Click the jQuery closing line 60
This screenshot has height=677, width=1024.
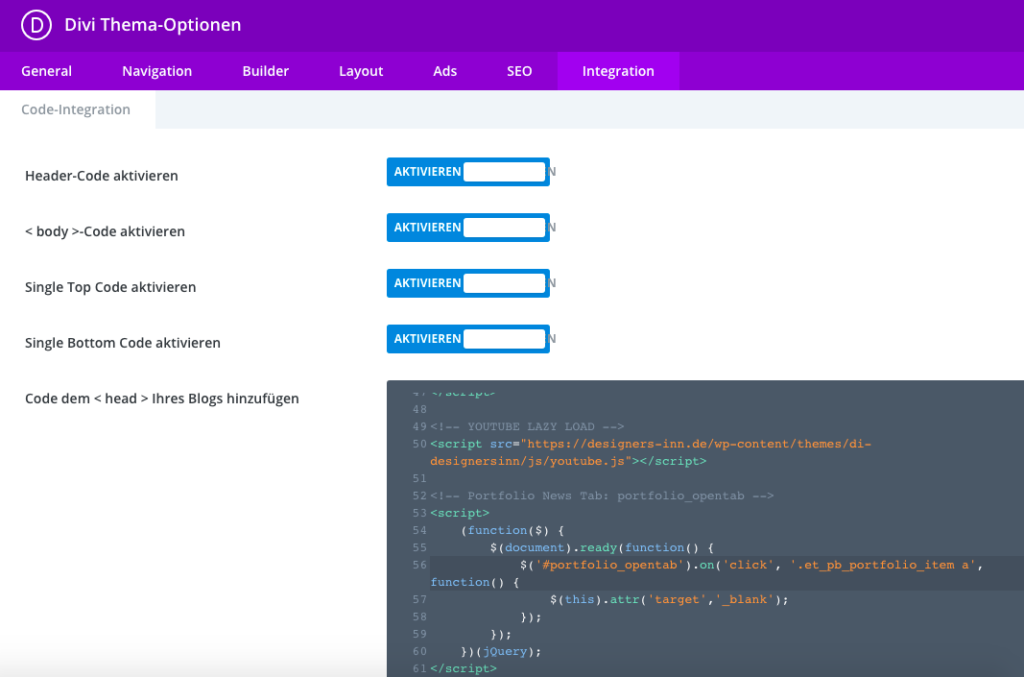[501, 651]
